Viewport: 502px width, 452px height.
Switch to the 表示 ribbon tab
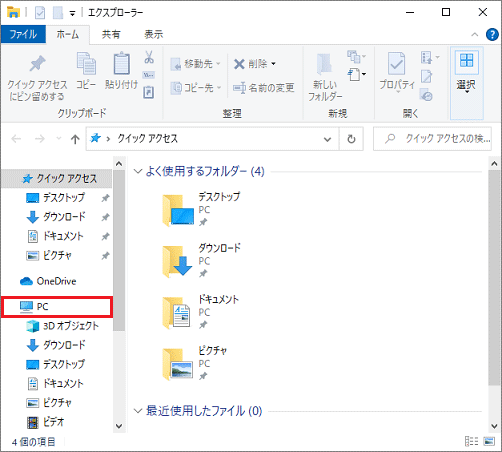pyautogui.click(x=153, y=34)
